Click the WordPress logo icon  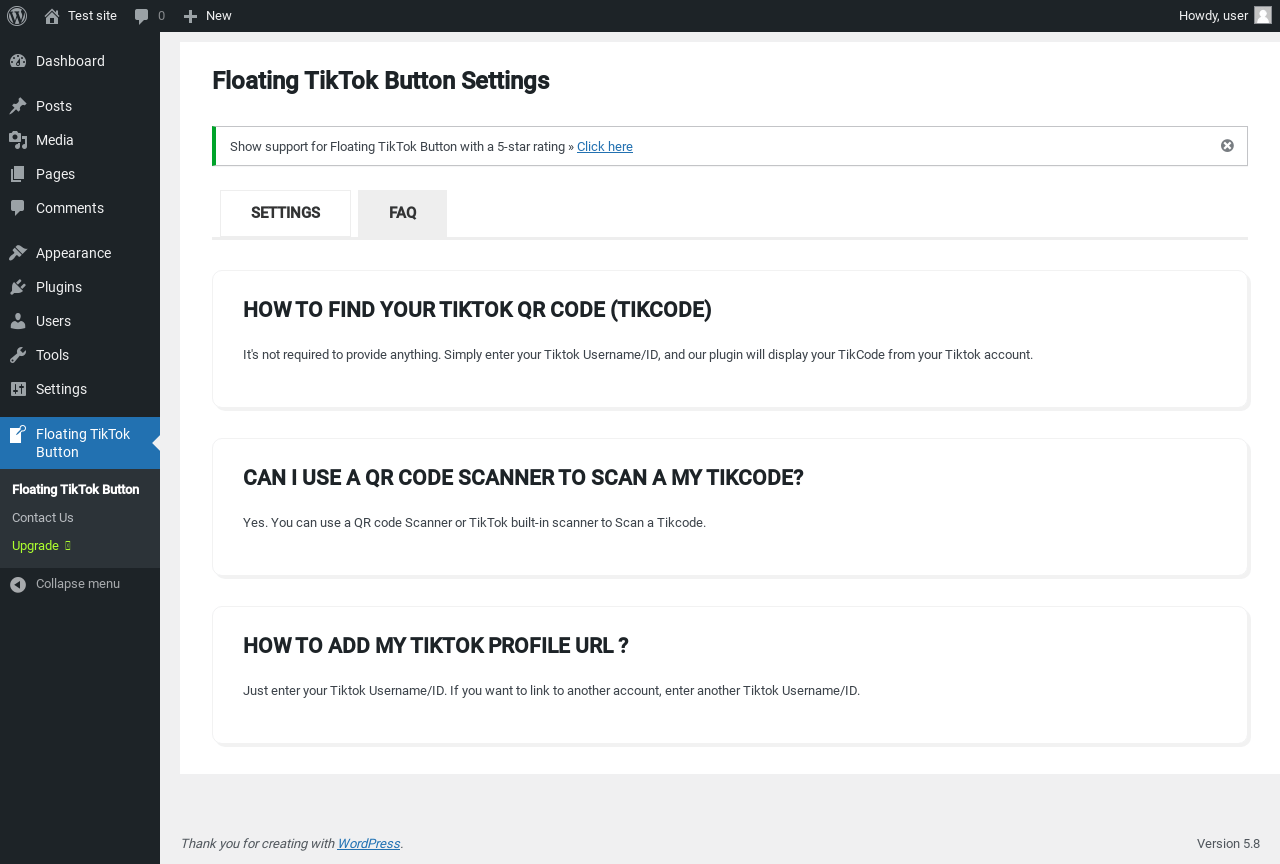point(17,16)
